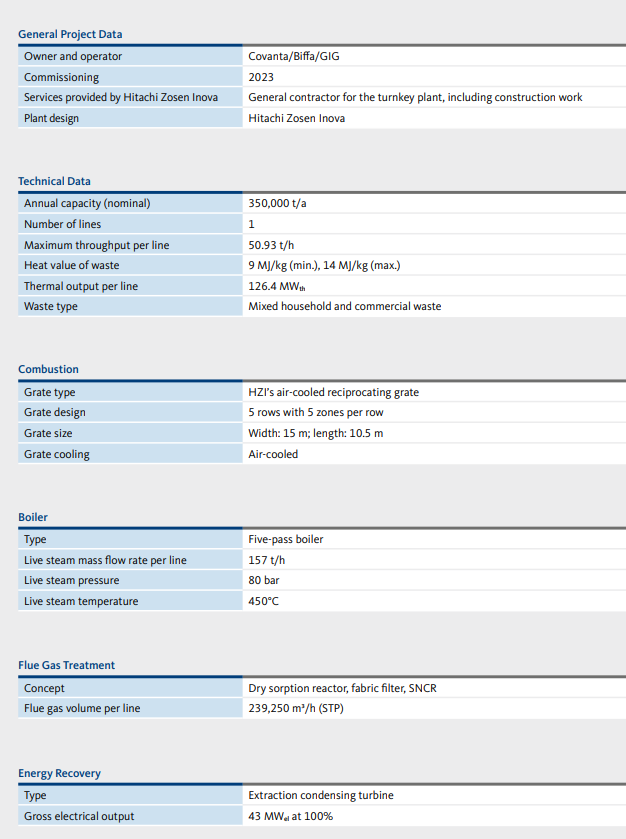
Task: Click the Technical Data section heading
Action: (x=54, y=181)
